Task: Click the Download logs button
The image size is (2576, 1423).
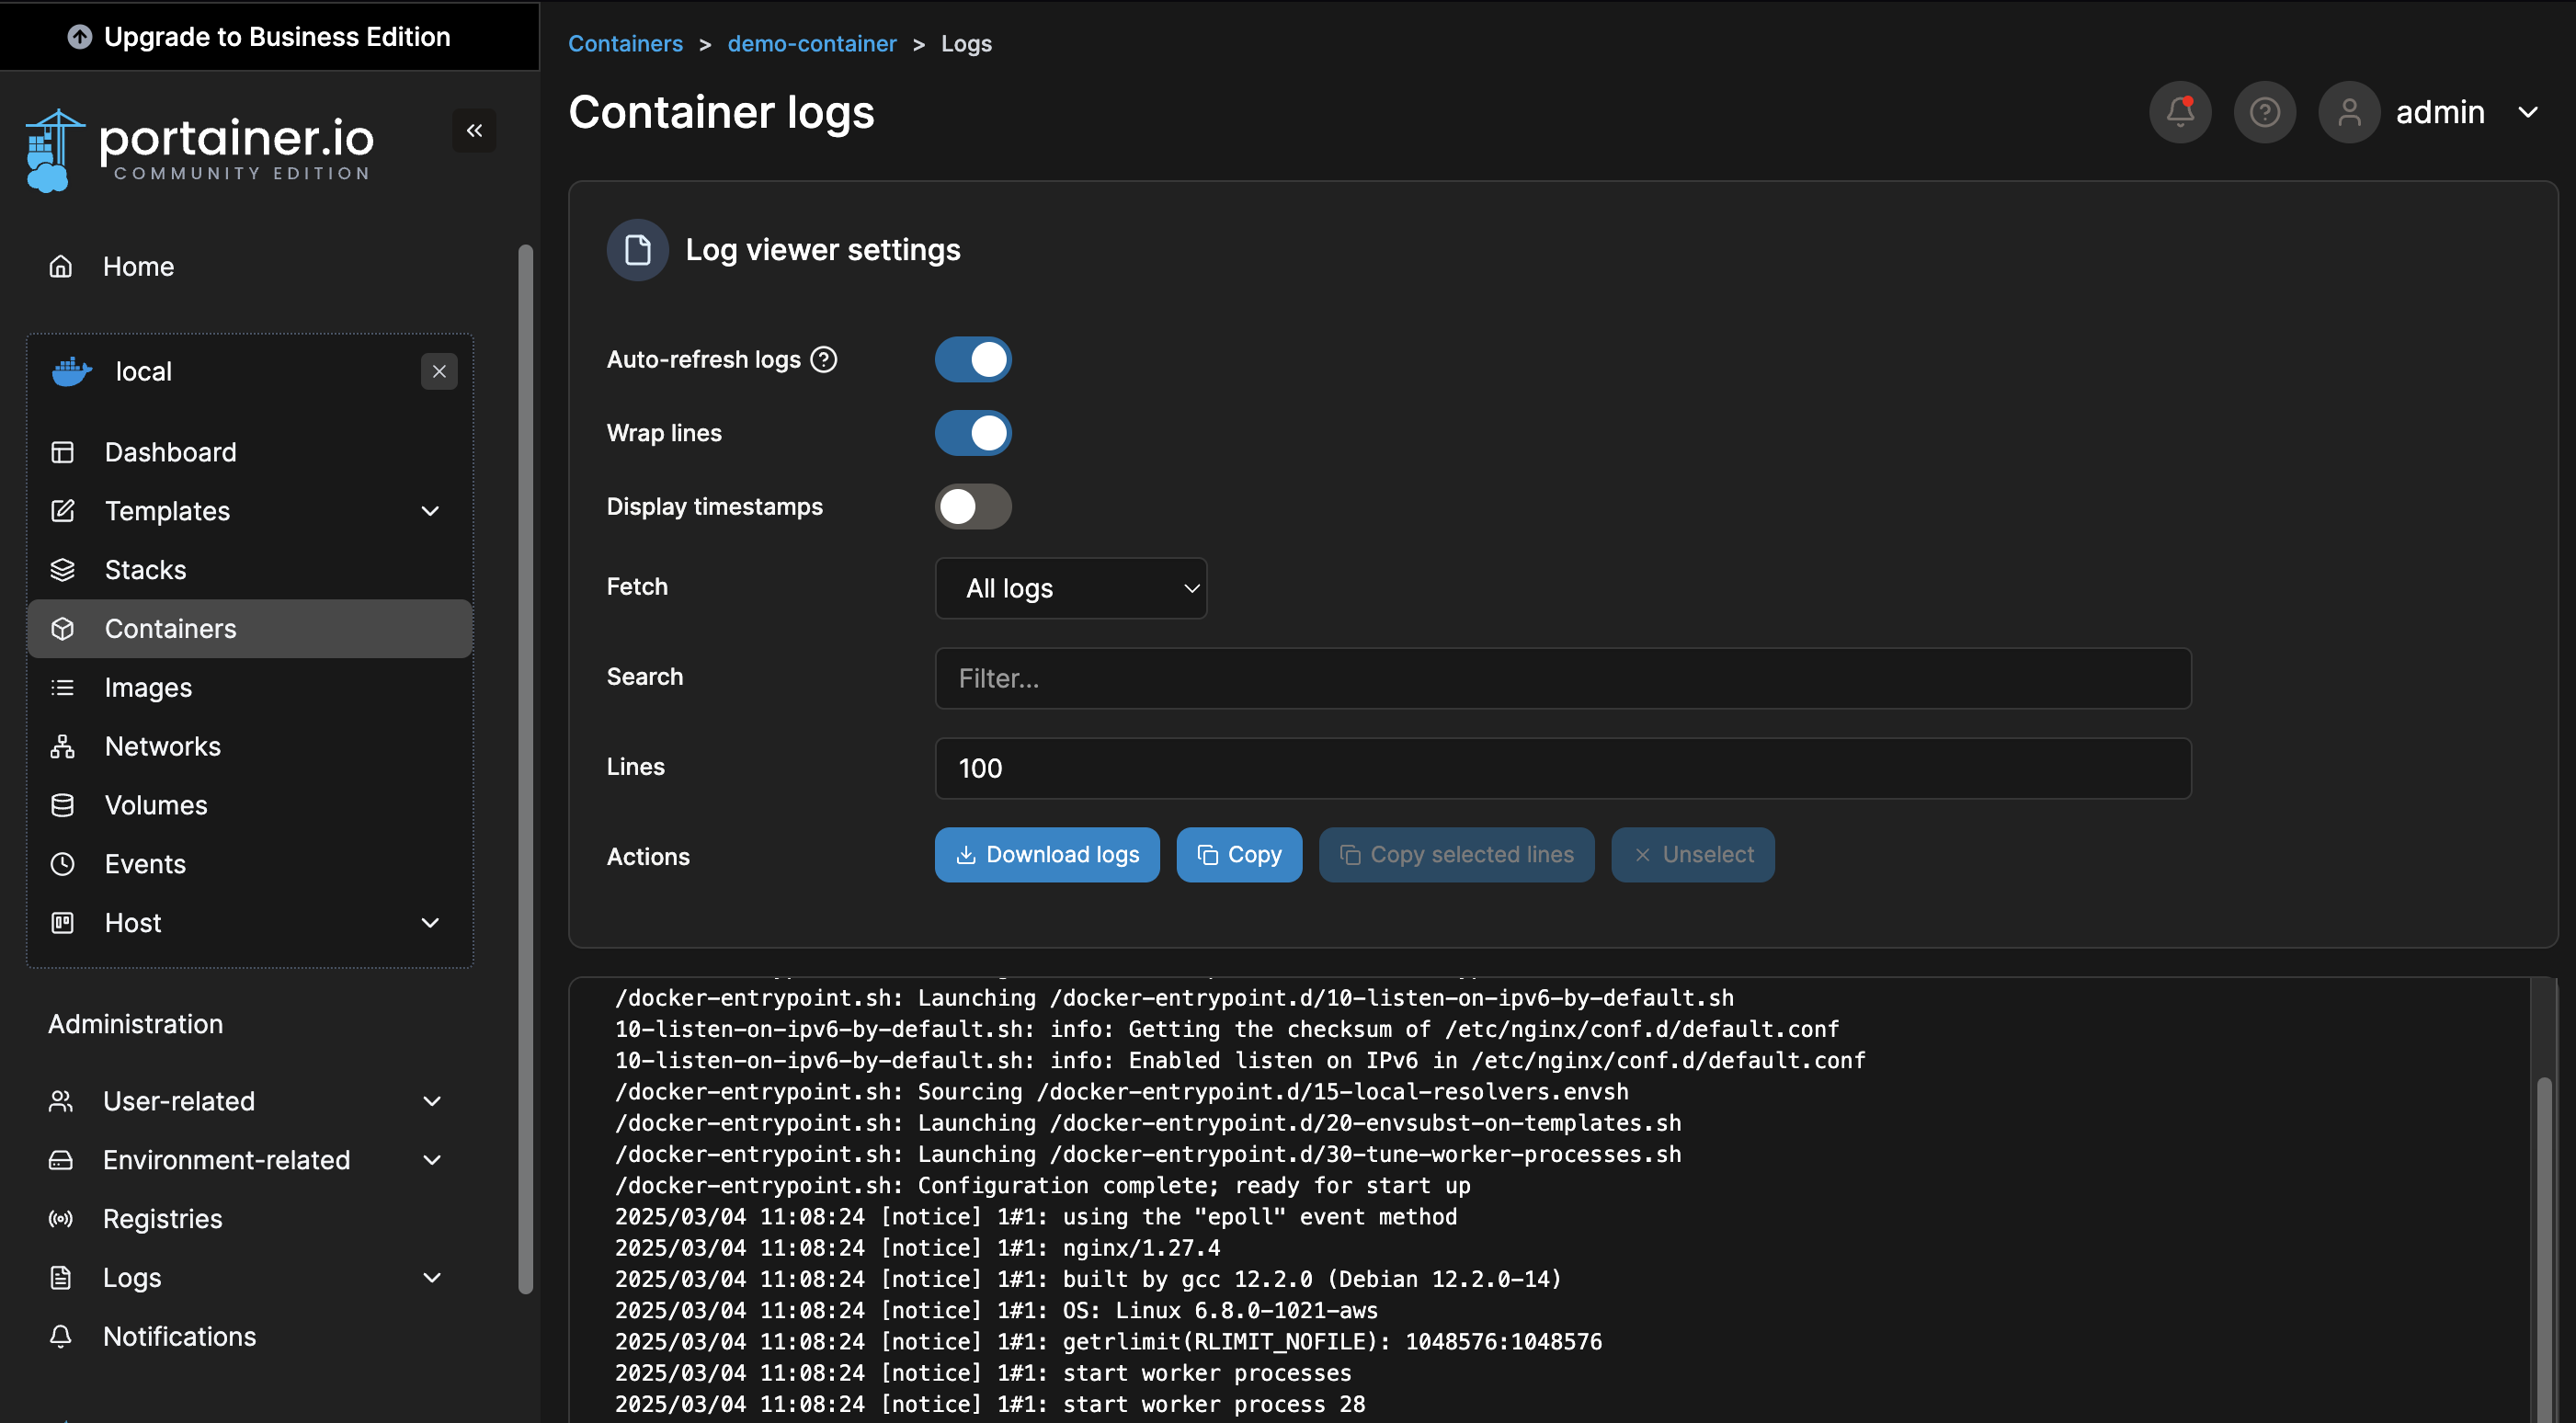Action: click(1047, 856)
